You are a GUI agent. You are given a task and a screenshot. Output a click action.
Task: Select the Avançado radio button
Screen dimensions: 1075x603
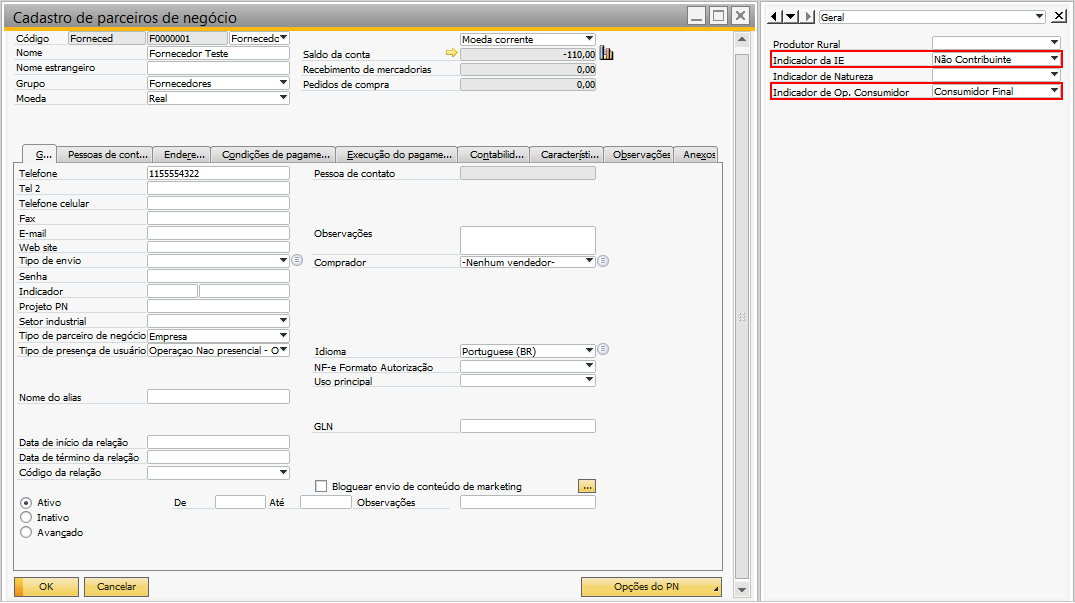point(26,532)
